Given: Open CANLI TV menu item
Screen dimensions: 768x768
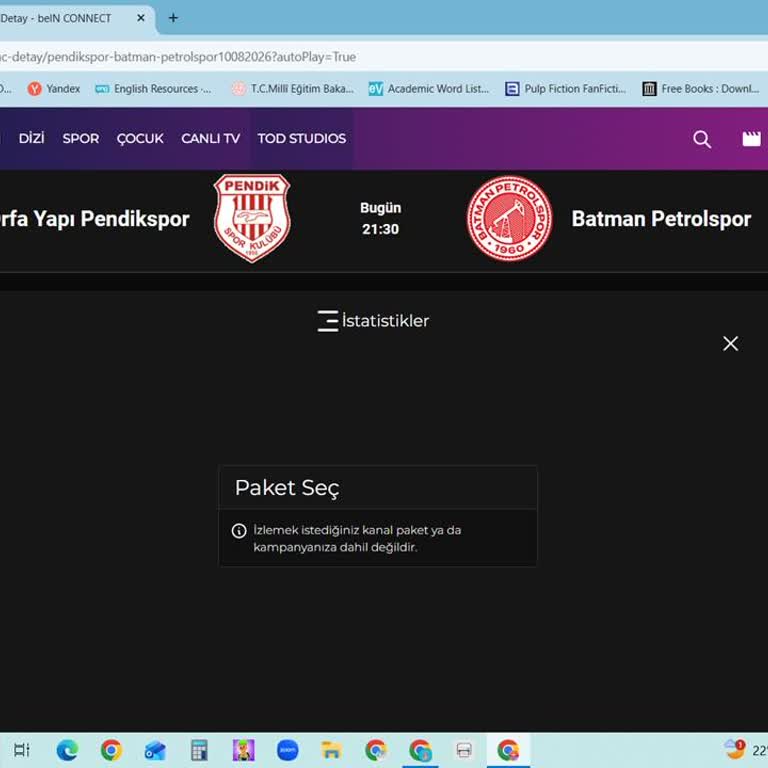Looking at the screenshot, I should coord(211,139).
